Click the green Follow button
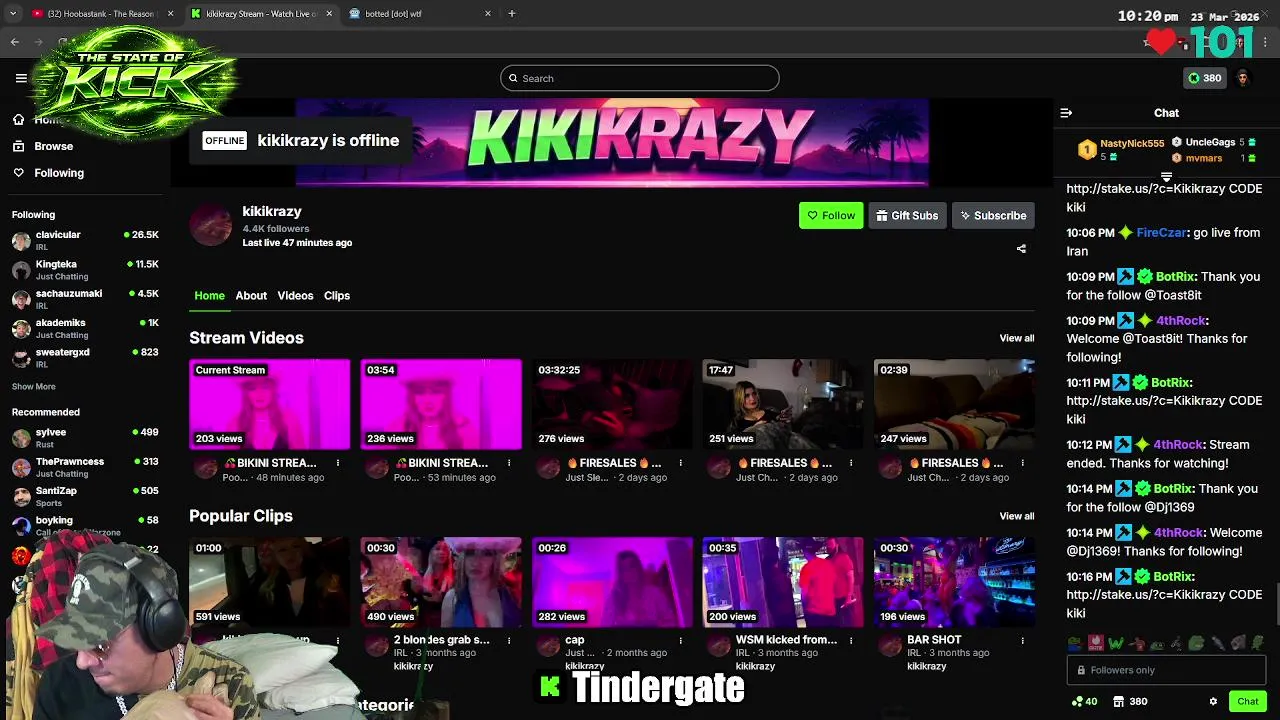The image size is (1280, 720). pyautogui.click(x=831, y=216)
